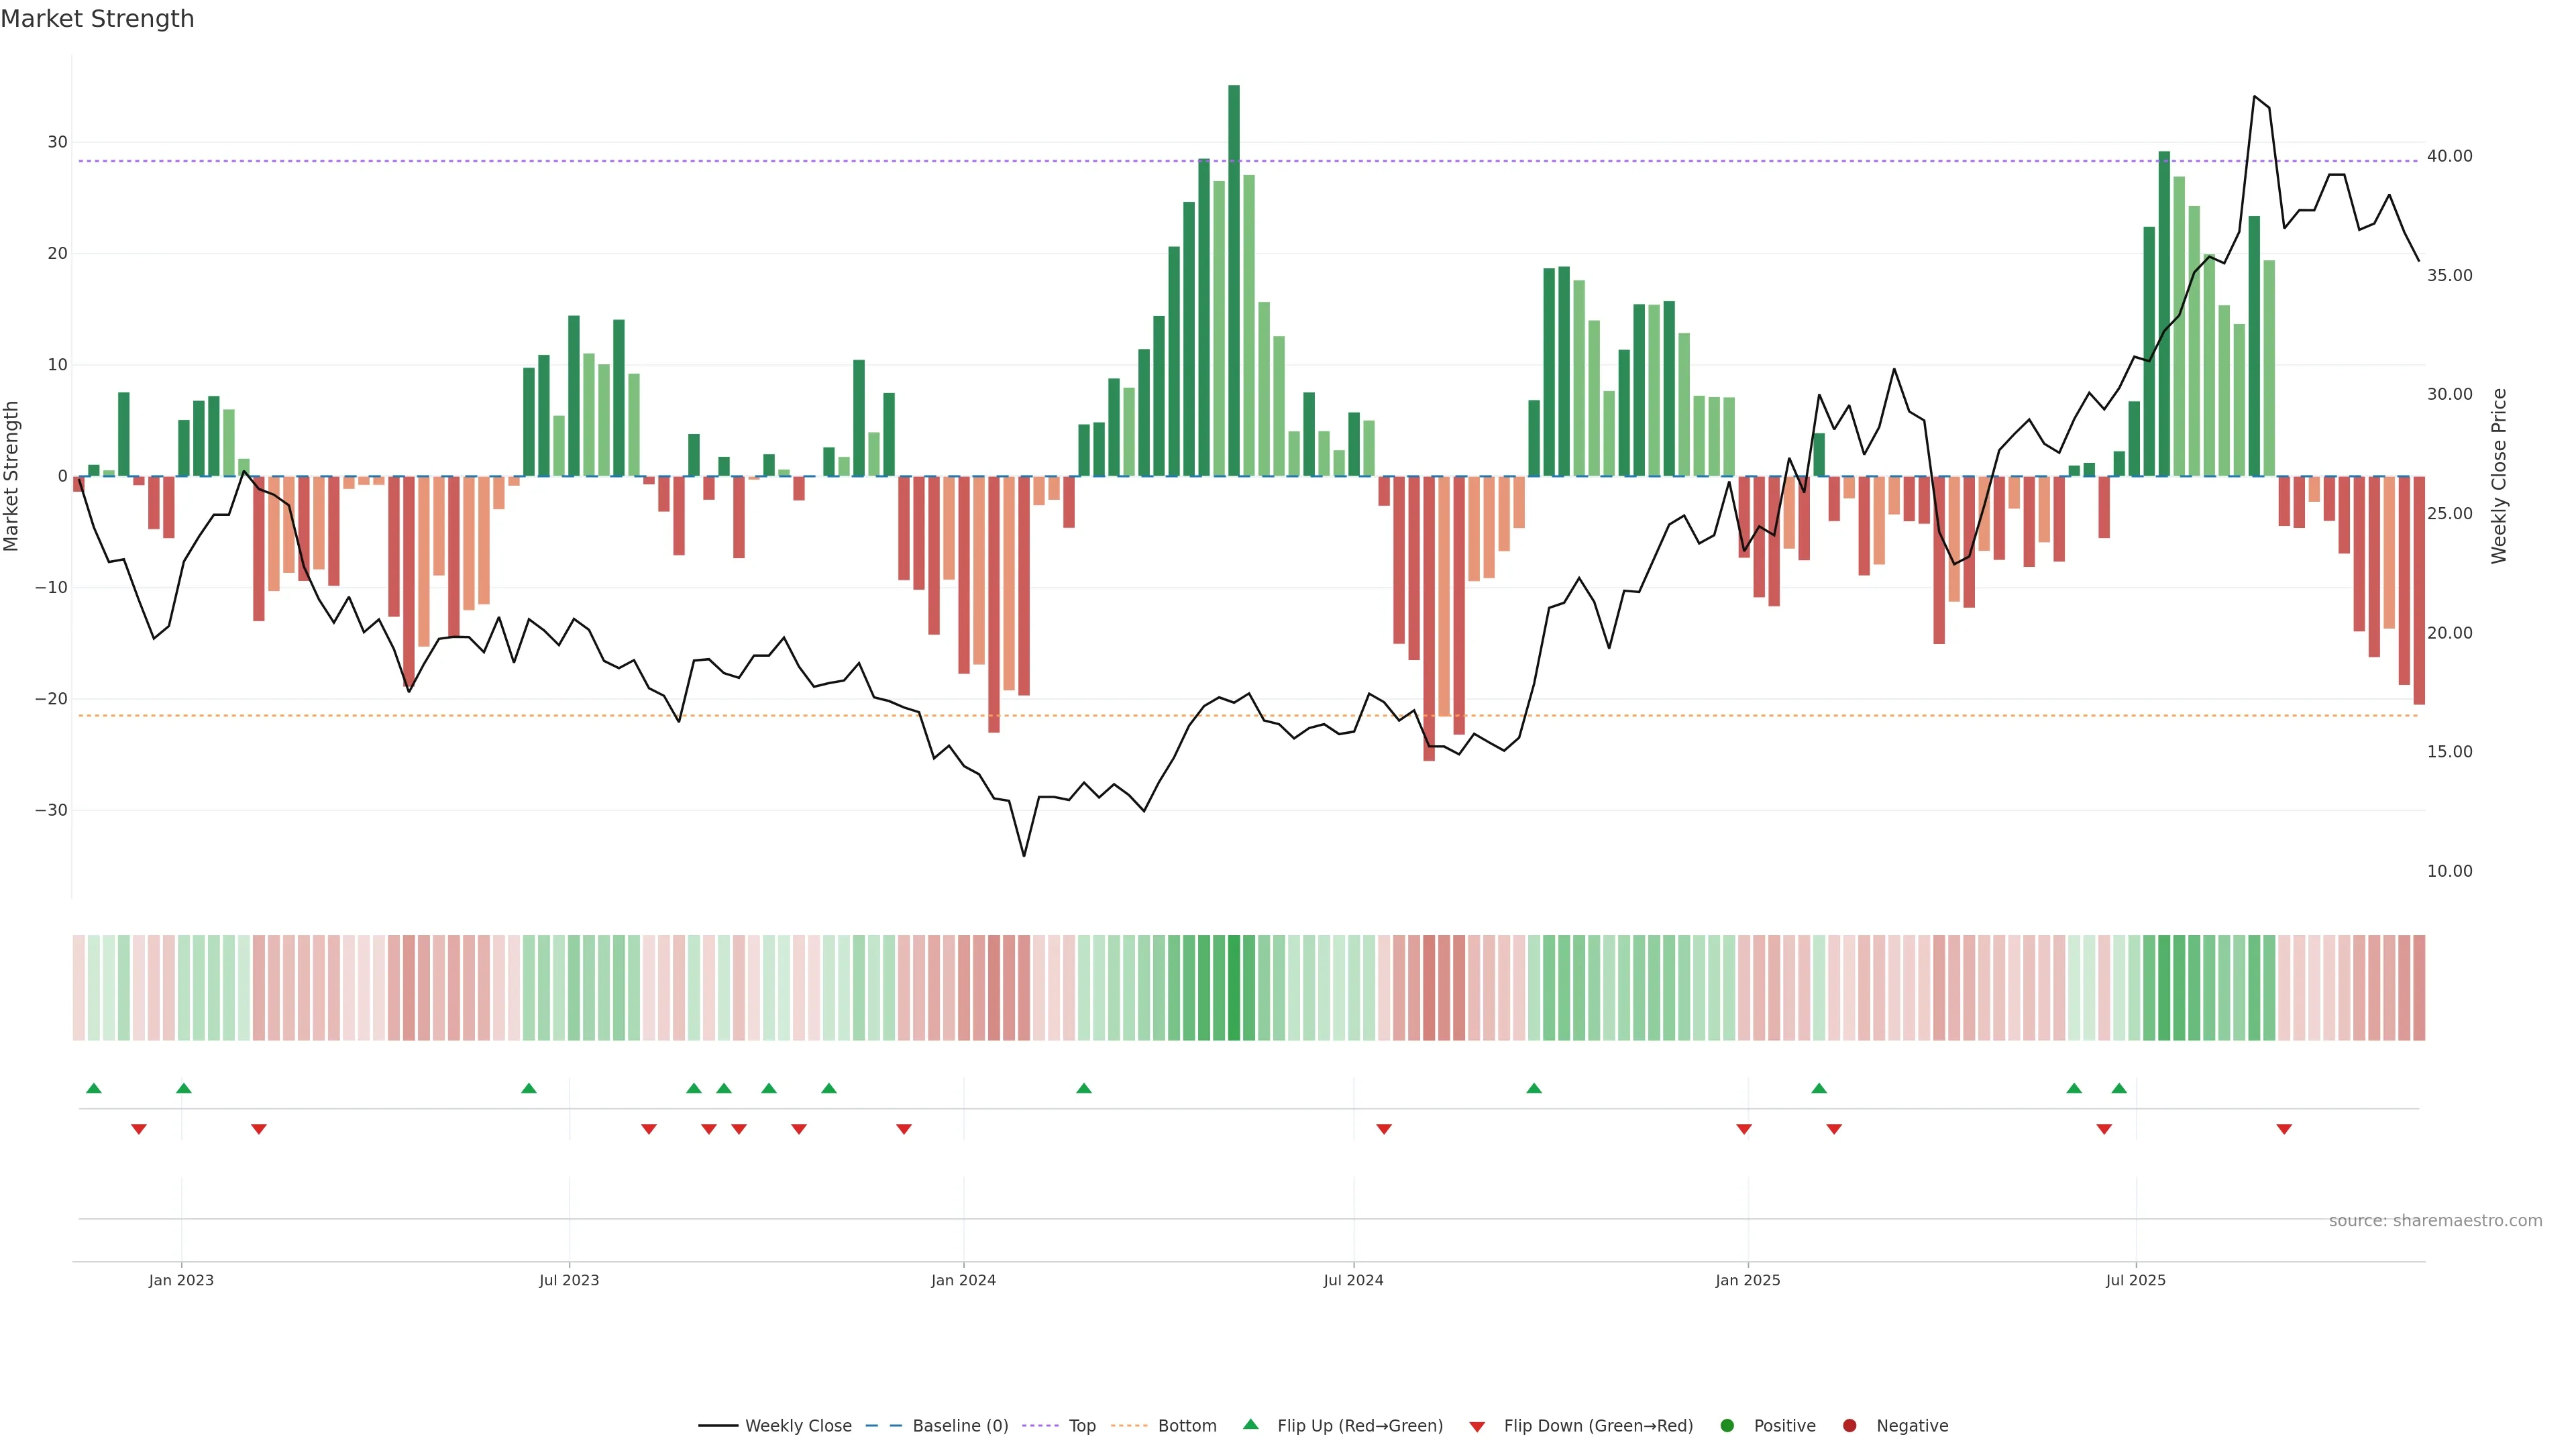Screen dimensions: 2576x1449
Task: Click Flip Up green triangle legend icon
Action: (x=1250, y=1424)
